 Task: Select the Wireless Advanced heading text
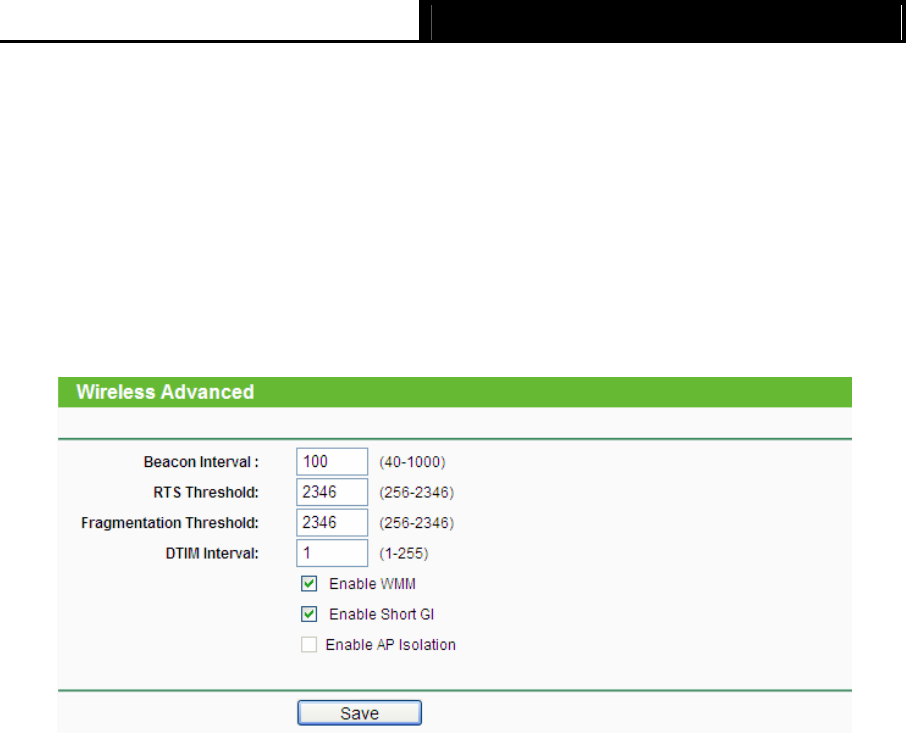tap(165, 392)
